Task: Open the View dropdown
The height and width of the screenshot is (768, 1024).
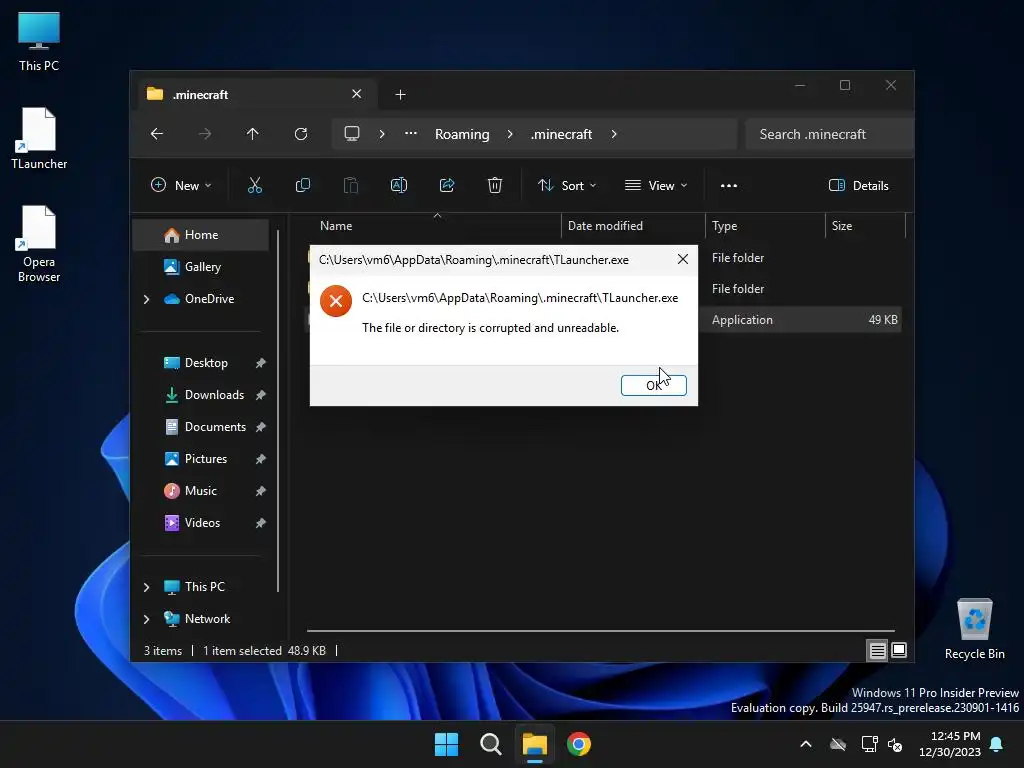Action: click(656, 185)
